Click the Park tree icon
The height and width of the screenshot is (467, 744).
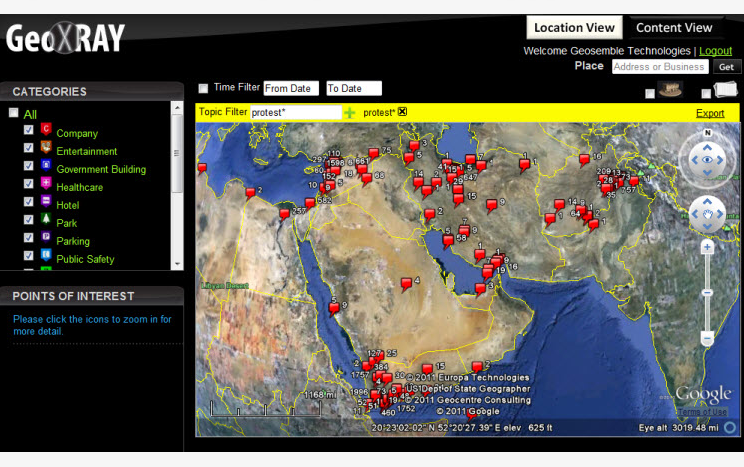click(x=45, y=222)
